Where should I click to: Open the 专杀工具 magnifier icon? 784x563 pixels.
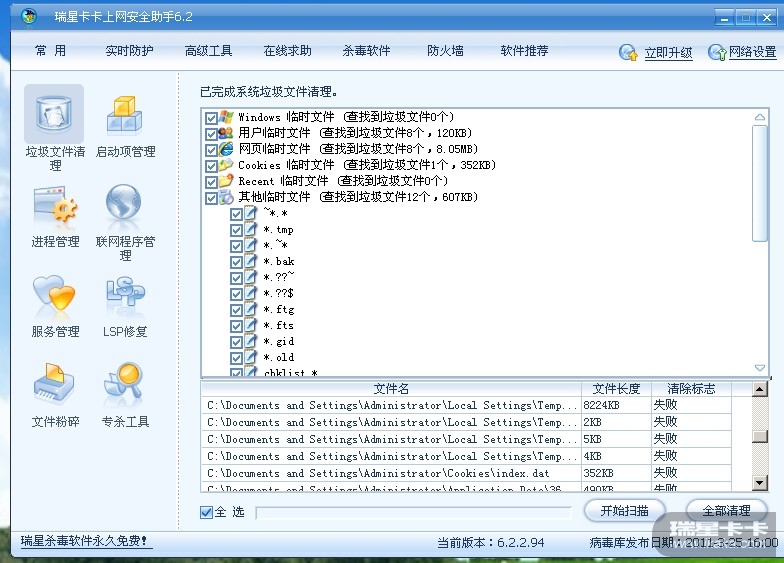(x=124, y=382)
